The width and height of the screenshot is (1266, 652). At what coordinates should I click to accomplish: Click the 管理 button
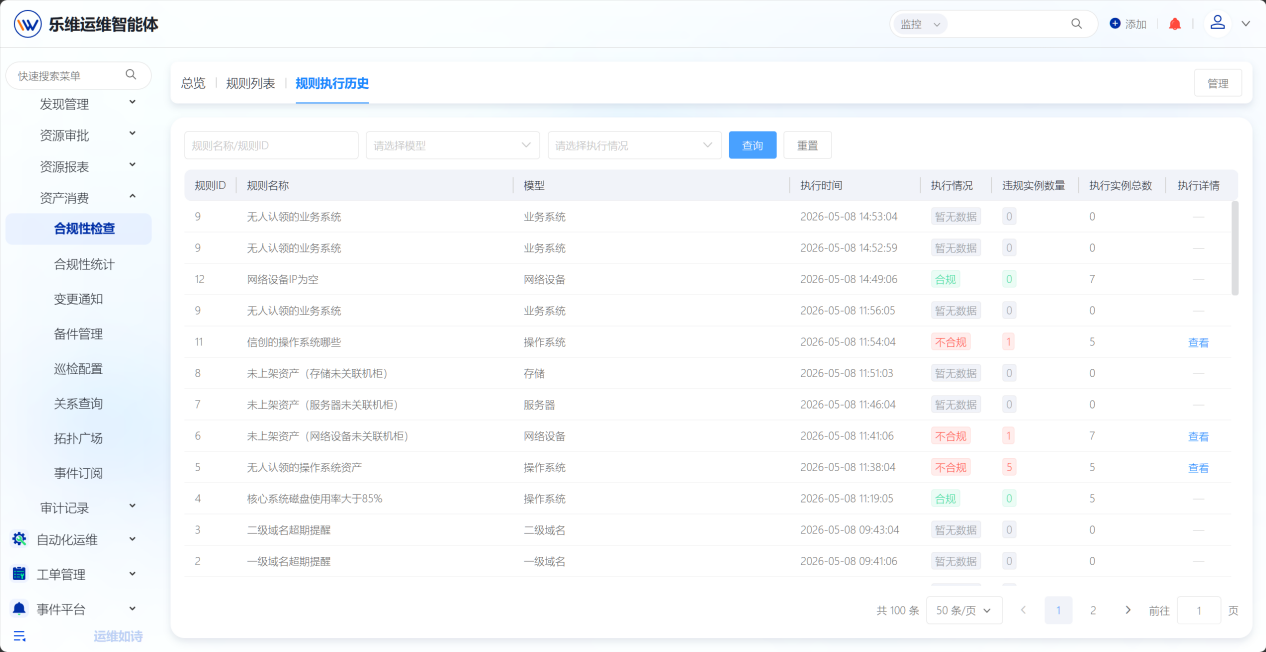click(x=1217, y=83)
